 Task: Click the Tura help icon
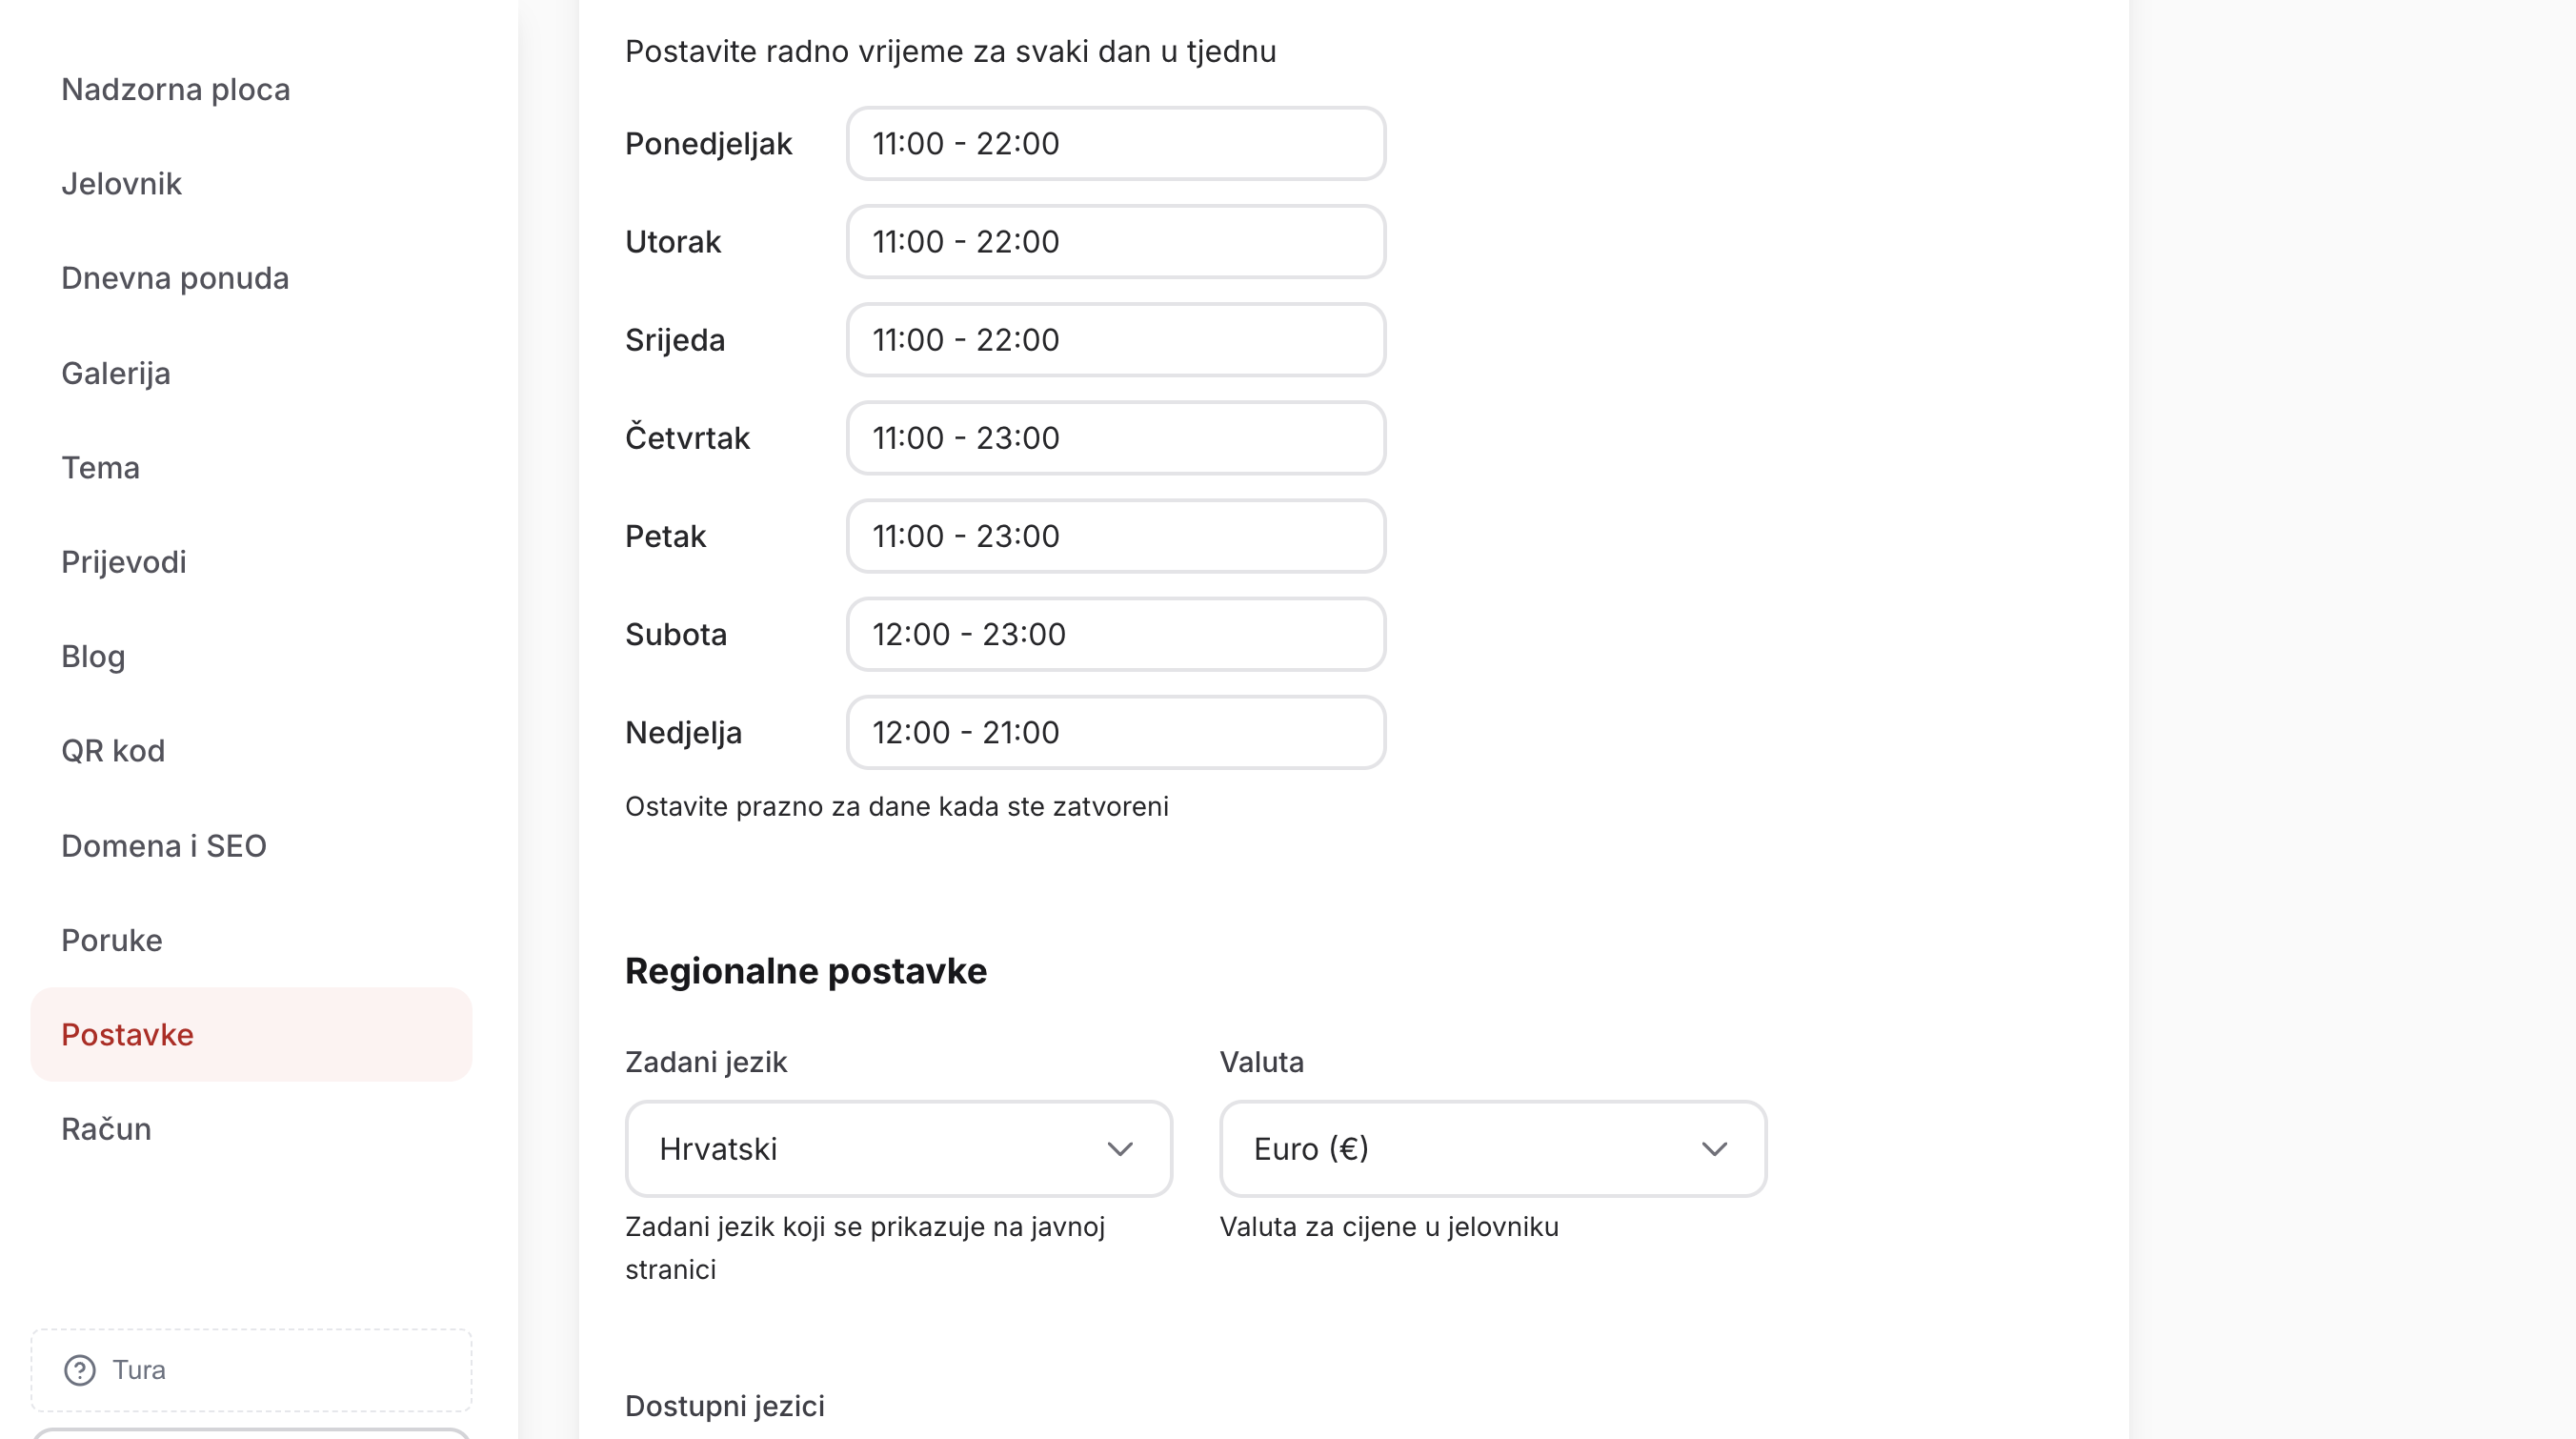click(x=80, y=1369)
